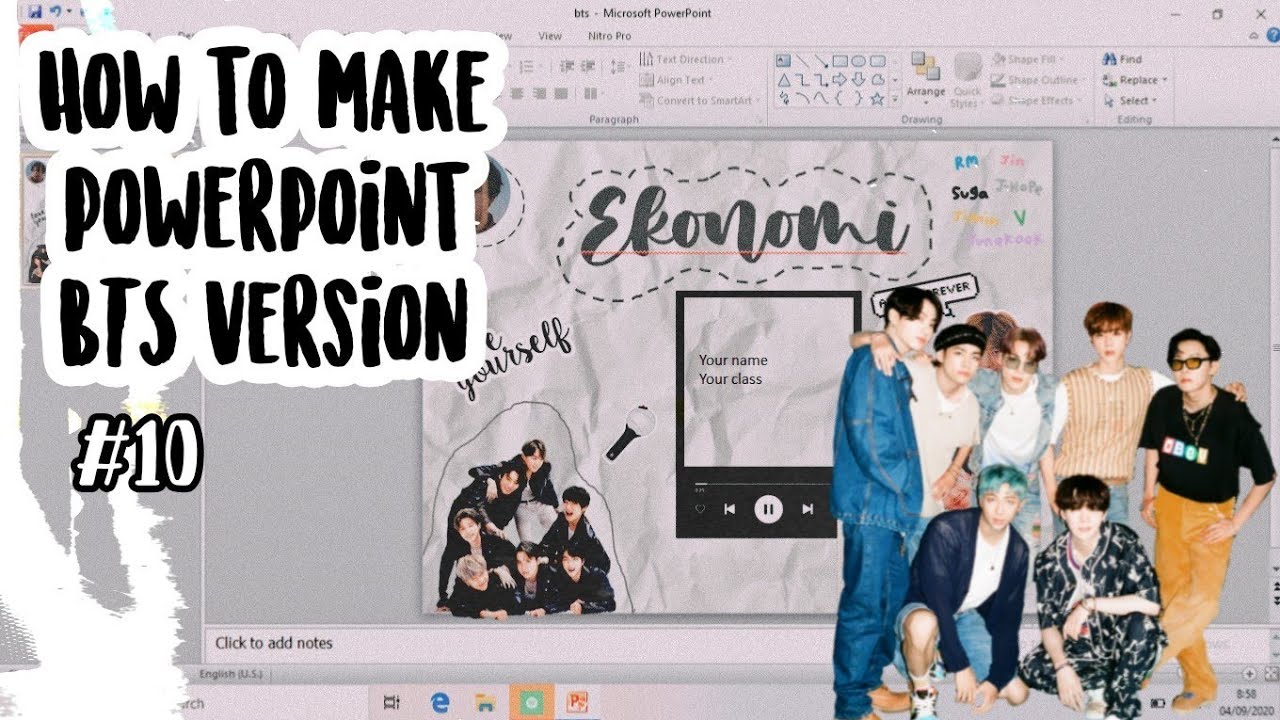This screenshot has width=1280, height=720.
Task: Open the Shape Outline dropdown
Action: point(1040,80)
